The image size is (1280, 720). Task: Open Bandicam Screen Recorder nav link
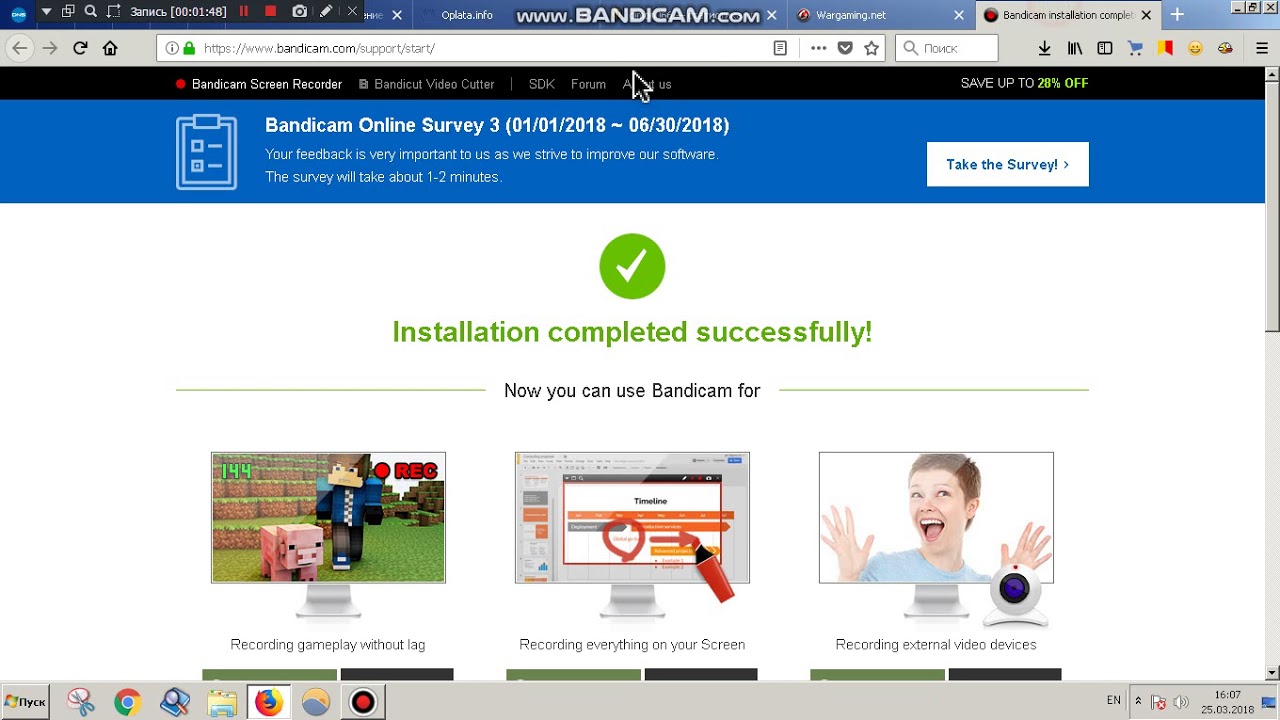(x=259, y=84)
